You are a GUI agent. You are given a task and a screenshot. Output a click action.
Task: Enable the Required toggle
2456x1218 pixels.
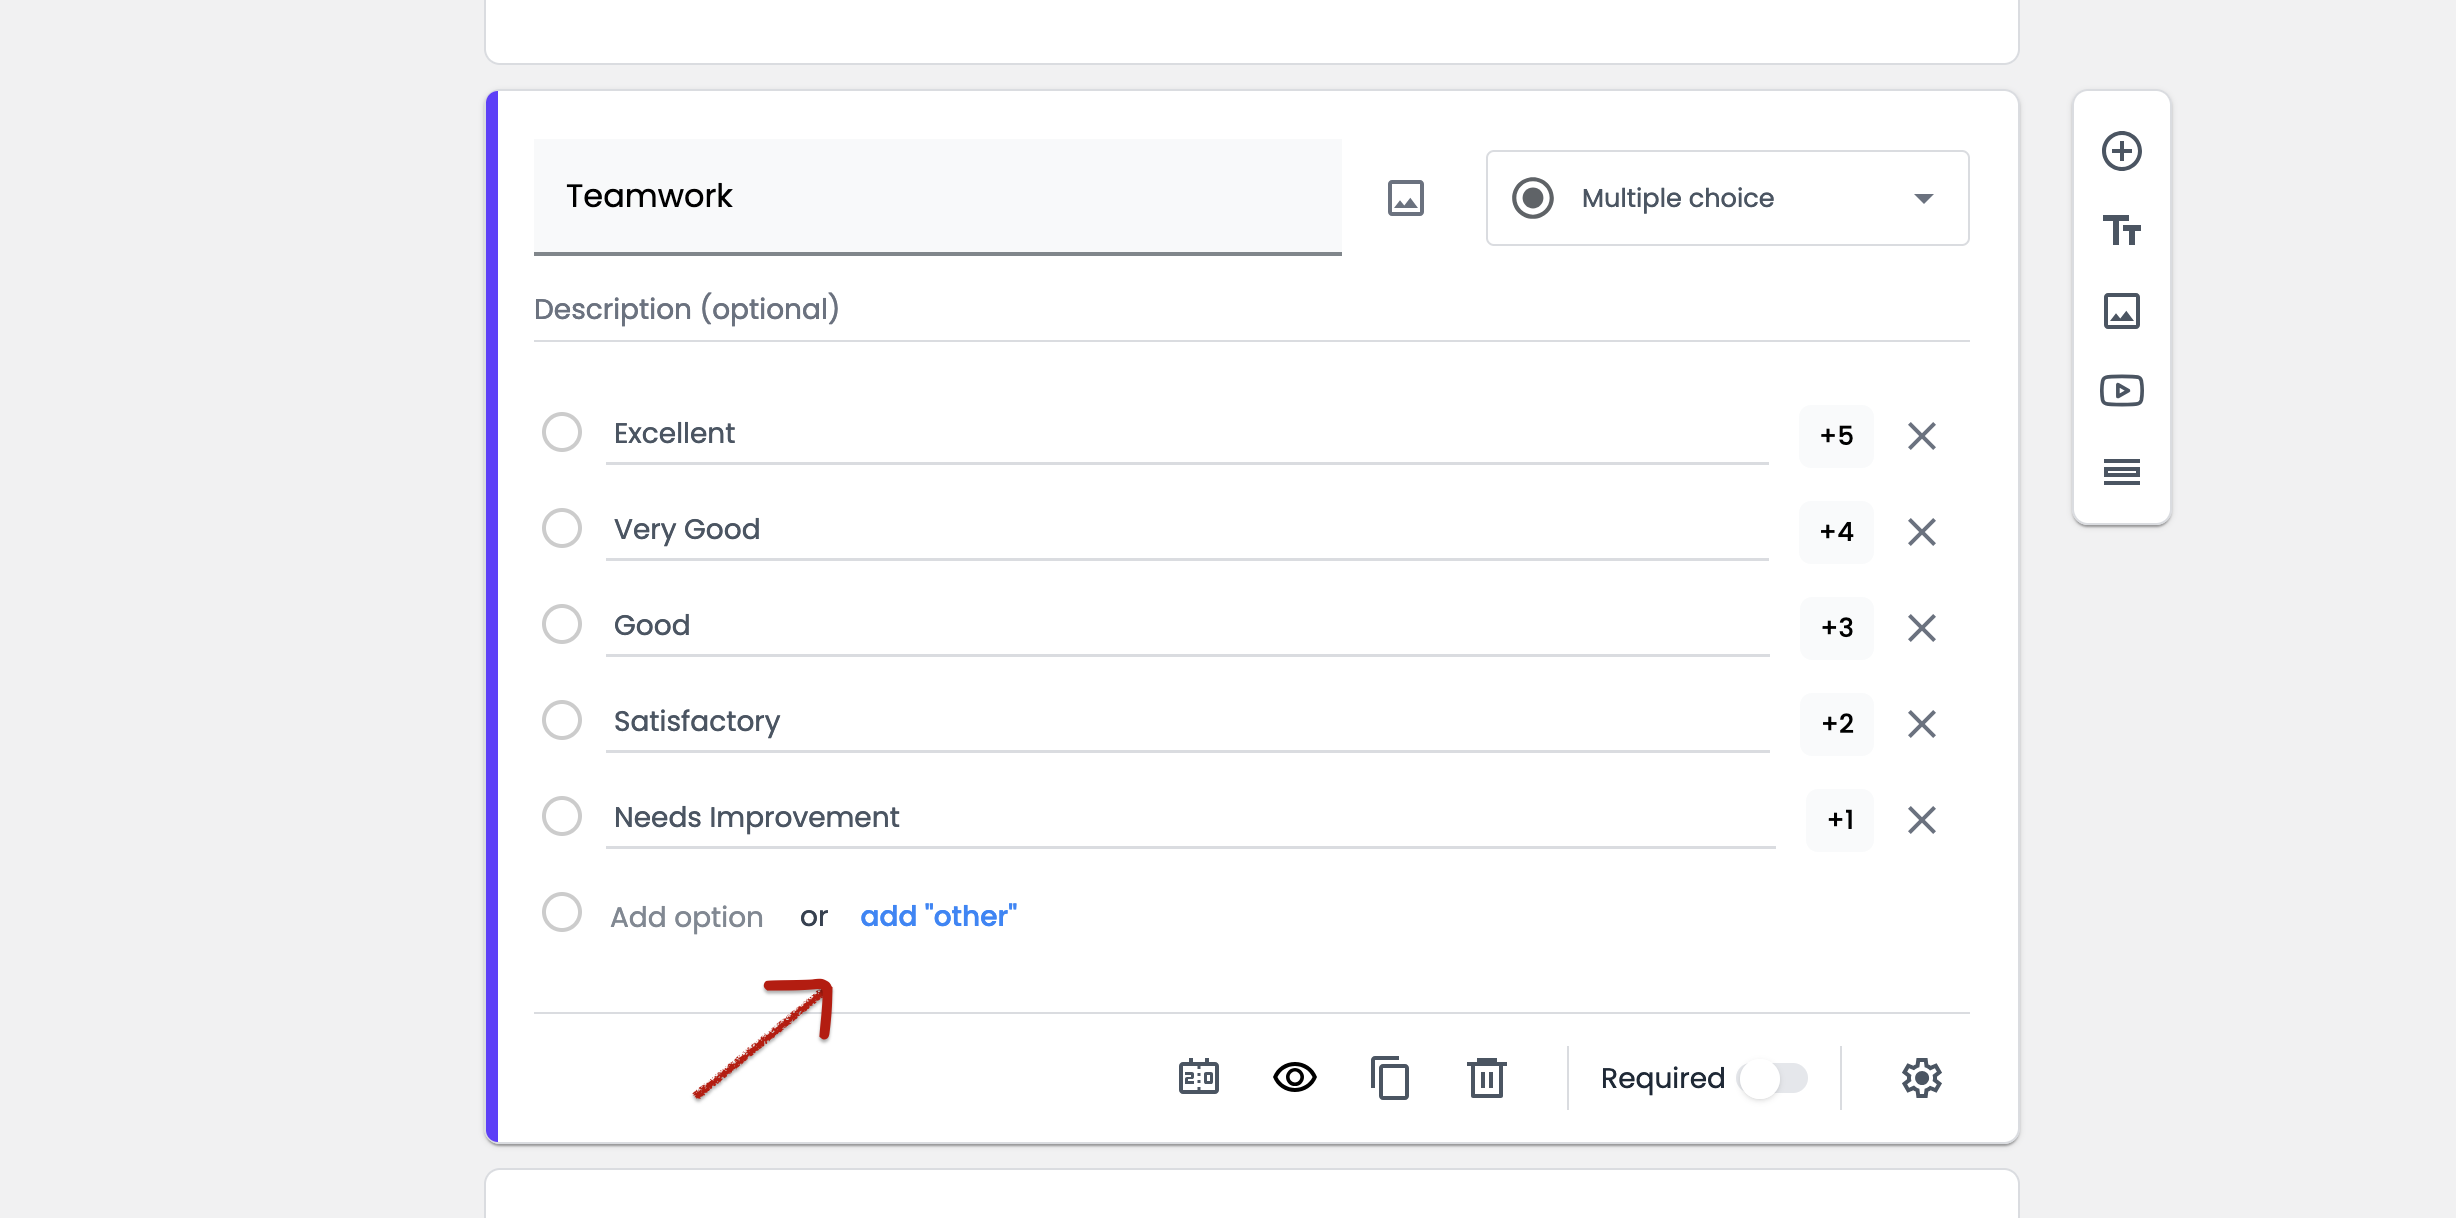point(1773,1079)
